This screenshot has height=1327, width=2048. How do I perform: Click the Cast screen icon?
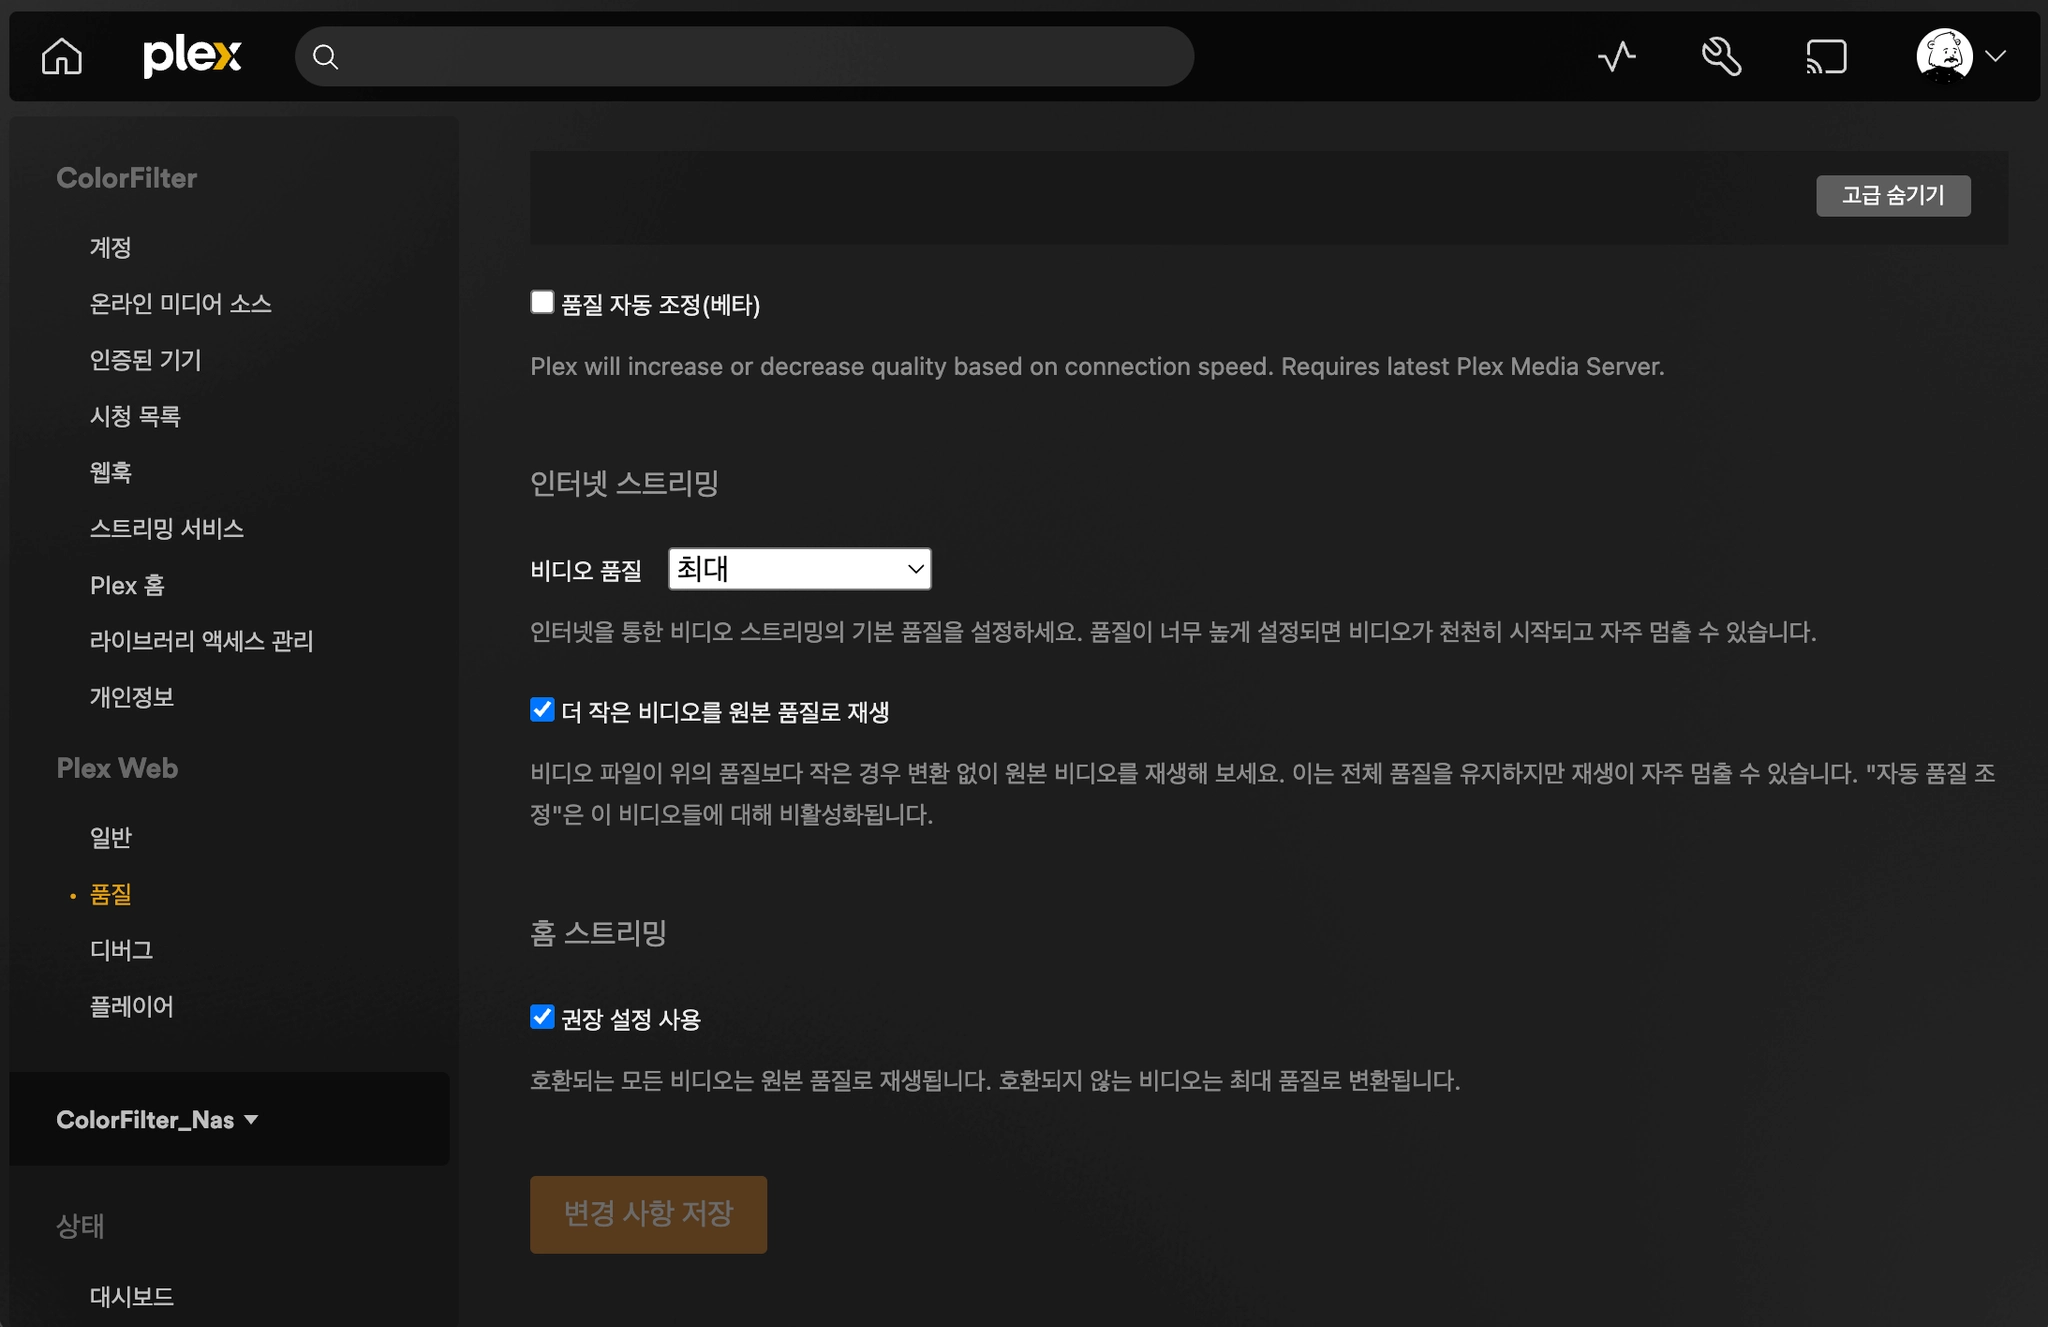point(1826,56)
